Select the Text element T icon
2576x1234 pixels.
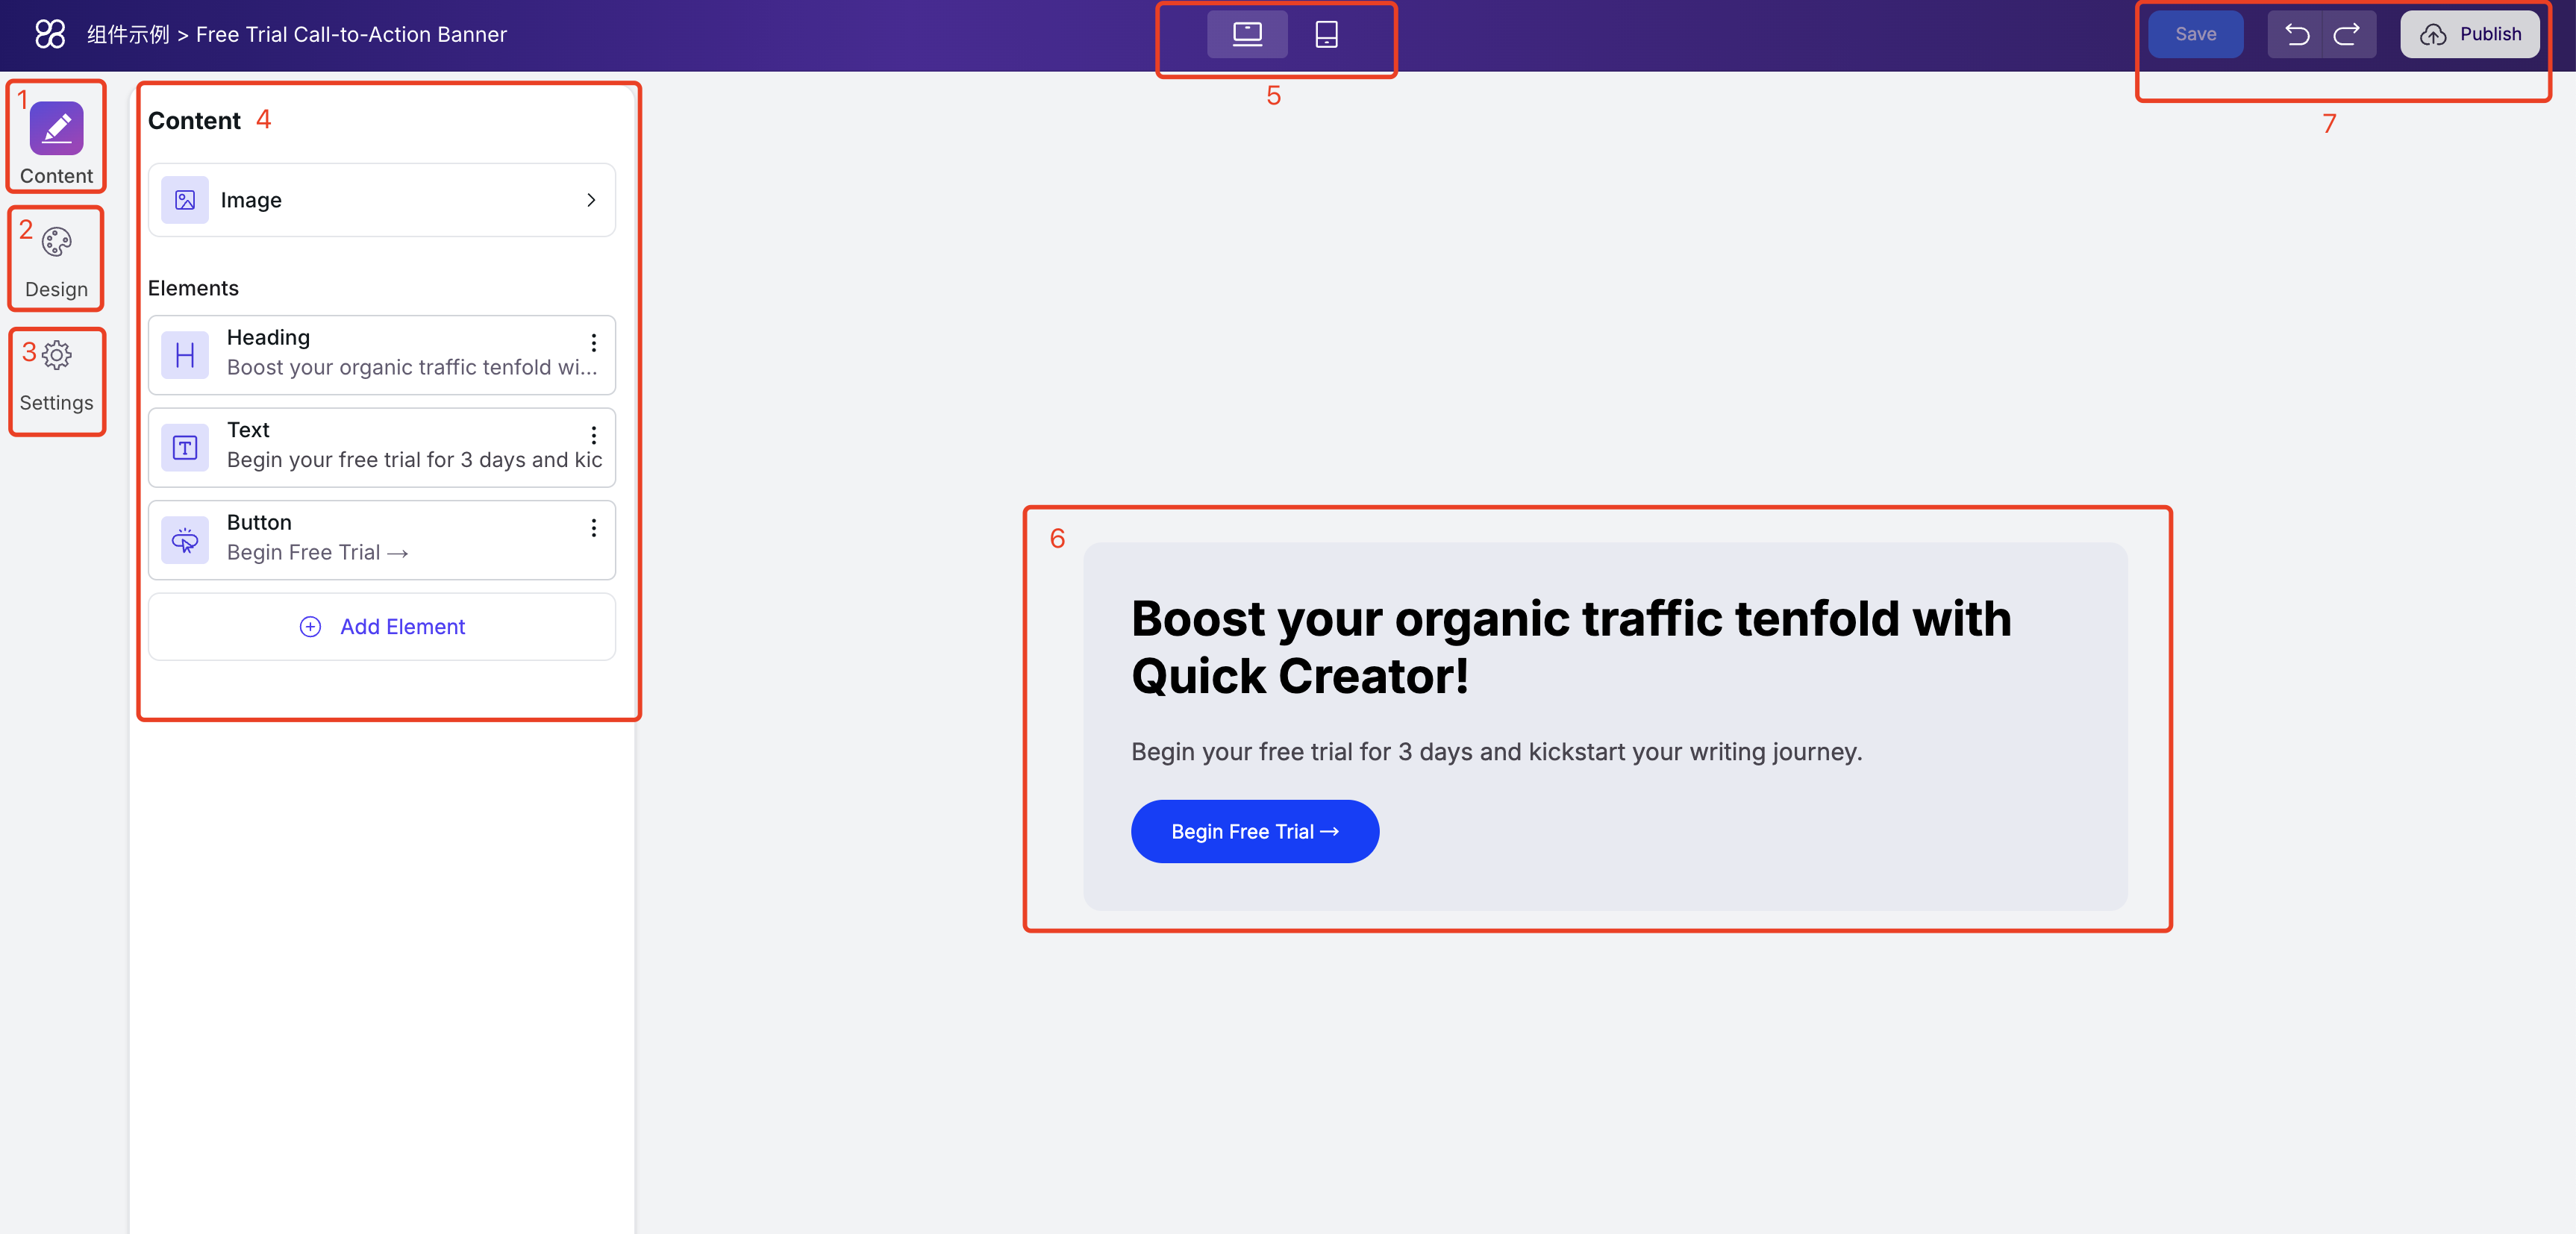point(185,448)
